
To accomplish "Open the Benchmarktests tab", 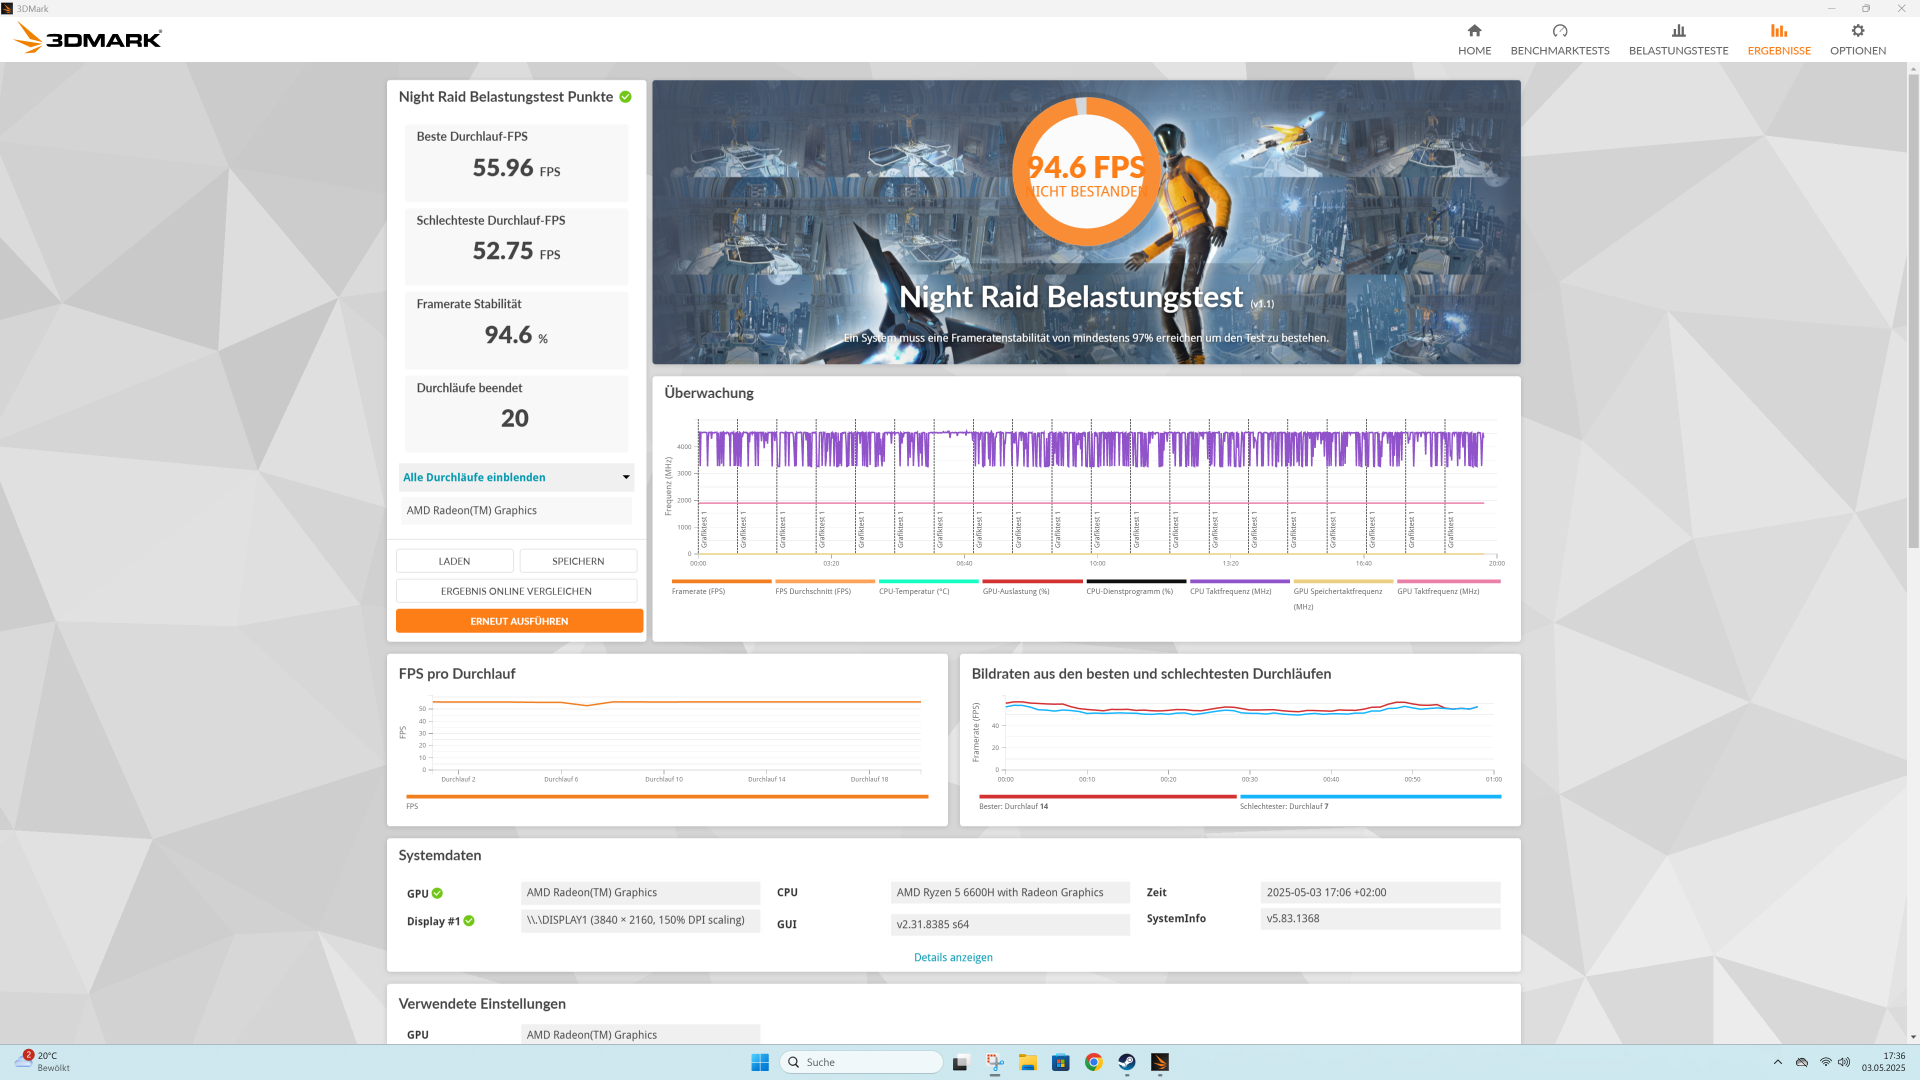I will click(1560, 40).
